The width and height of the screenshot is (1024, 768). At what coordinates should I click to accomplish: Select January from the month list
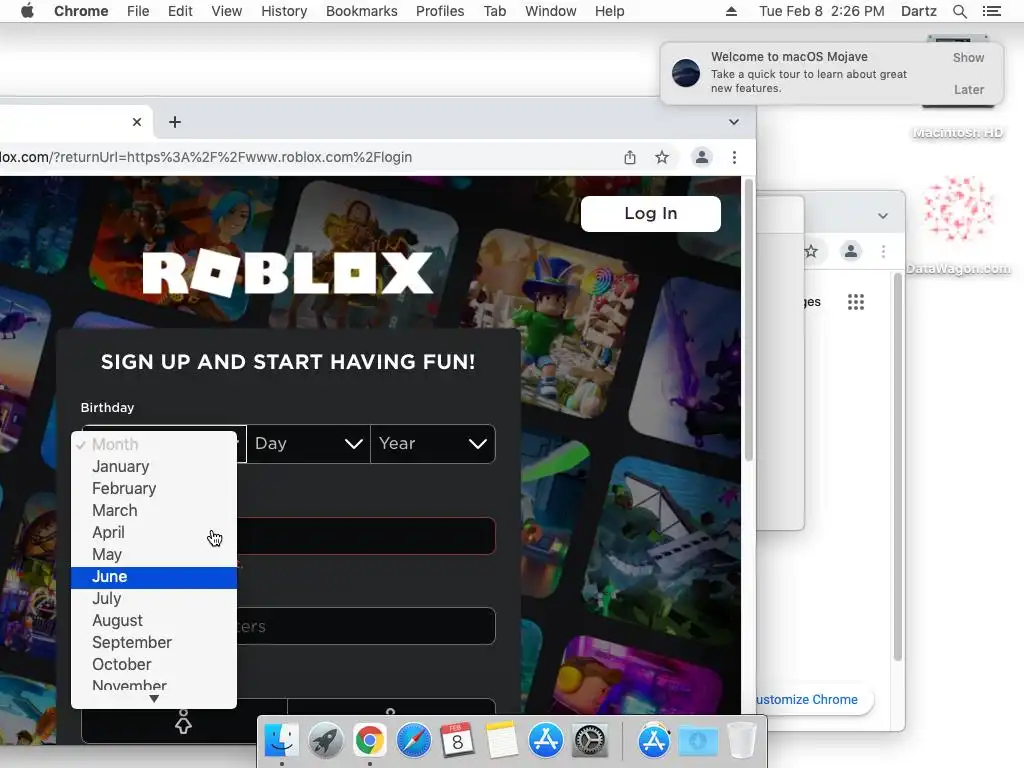pyautogui.click(x=154, y=466)
